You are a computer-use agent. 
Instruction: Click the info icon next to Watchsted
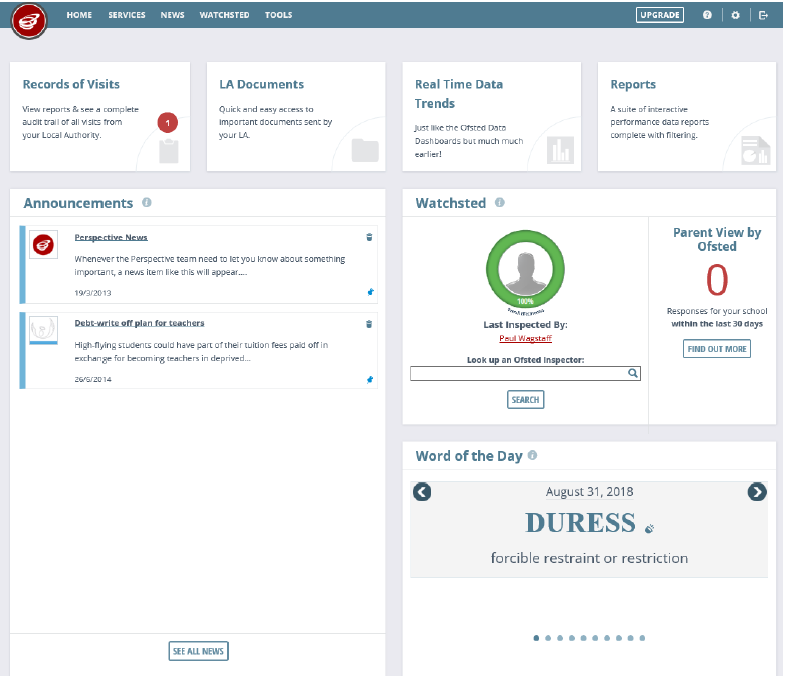coord(500,203)
